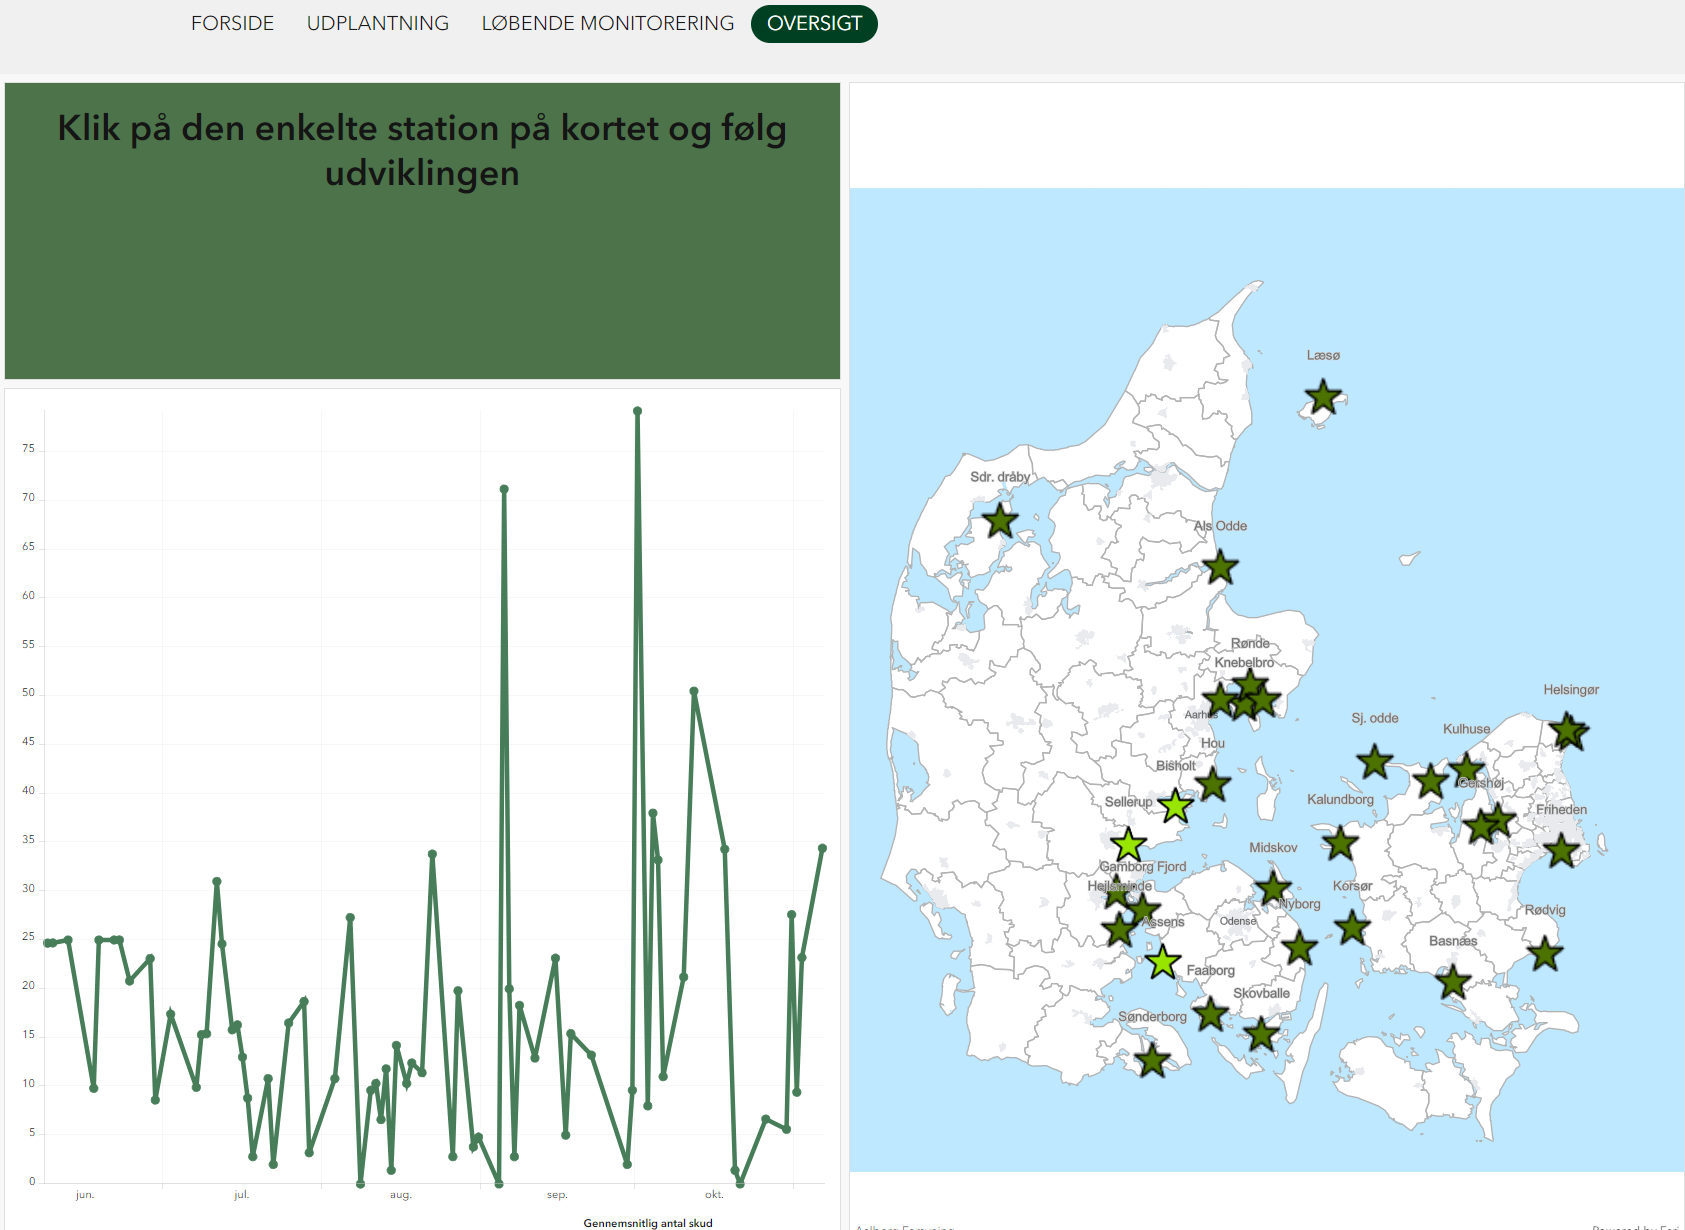Click the active OVERSIGT button

tap(814, 24)
